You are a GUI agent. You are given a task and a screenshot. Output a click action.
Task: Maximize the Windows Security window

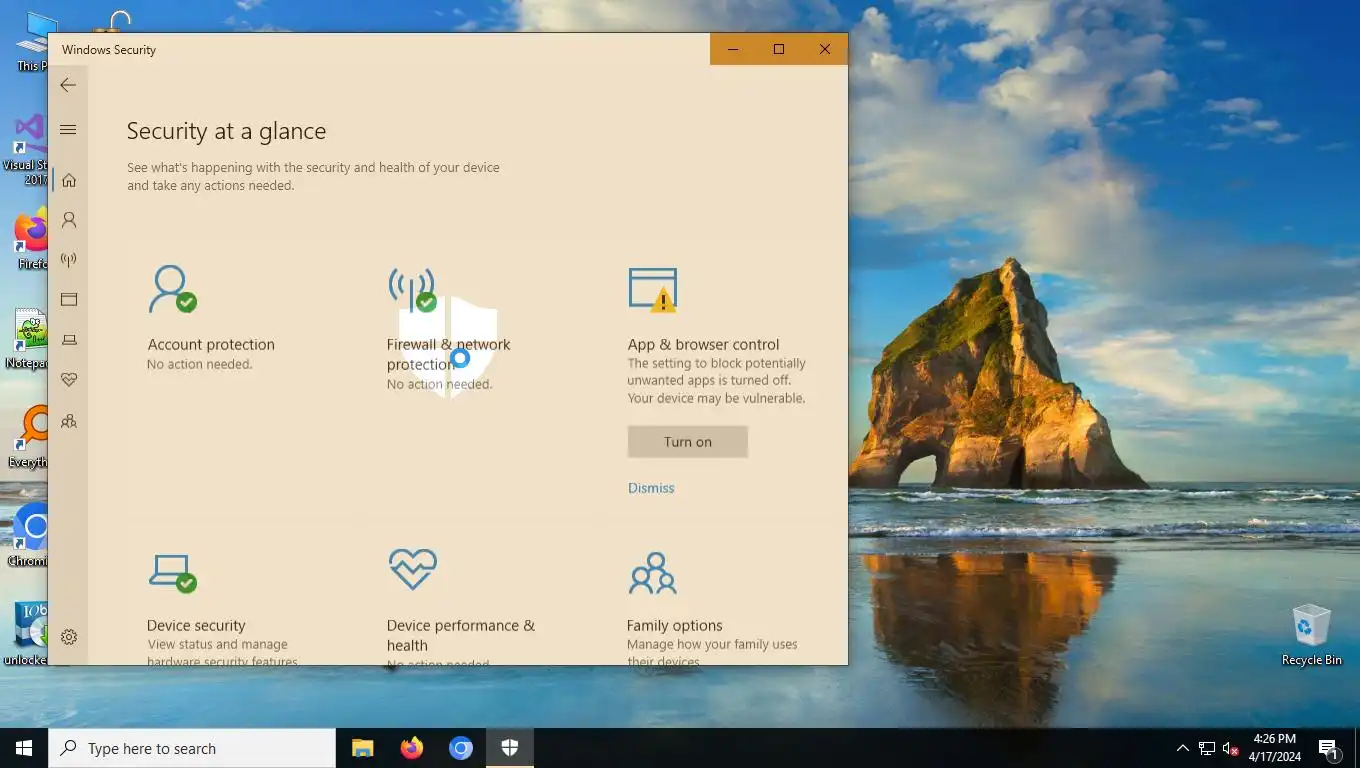[x=779, y=49]
